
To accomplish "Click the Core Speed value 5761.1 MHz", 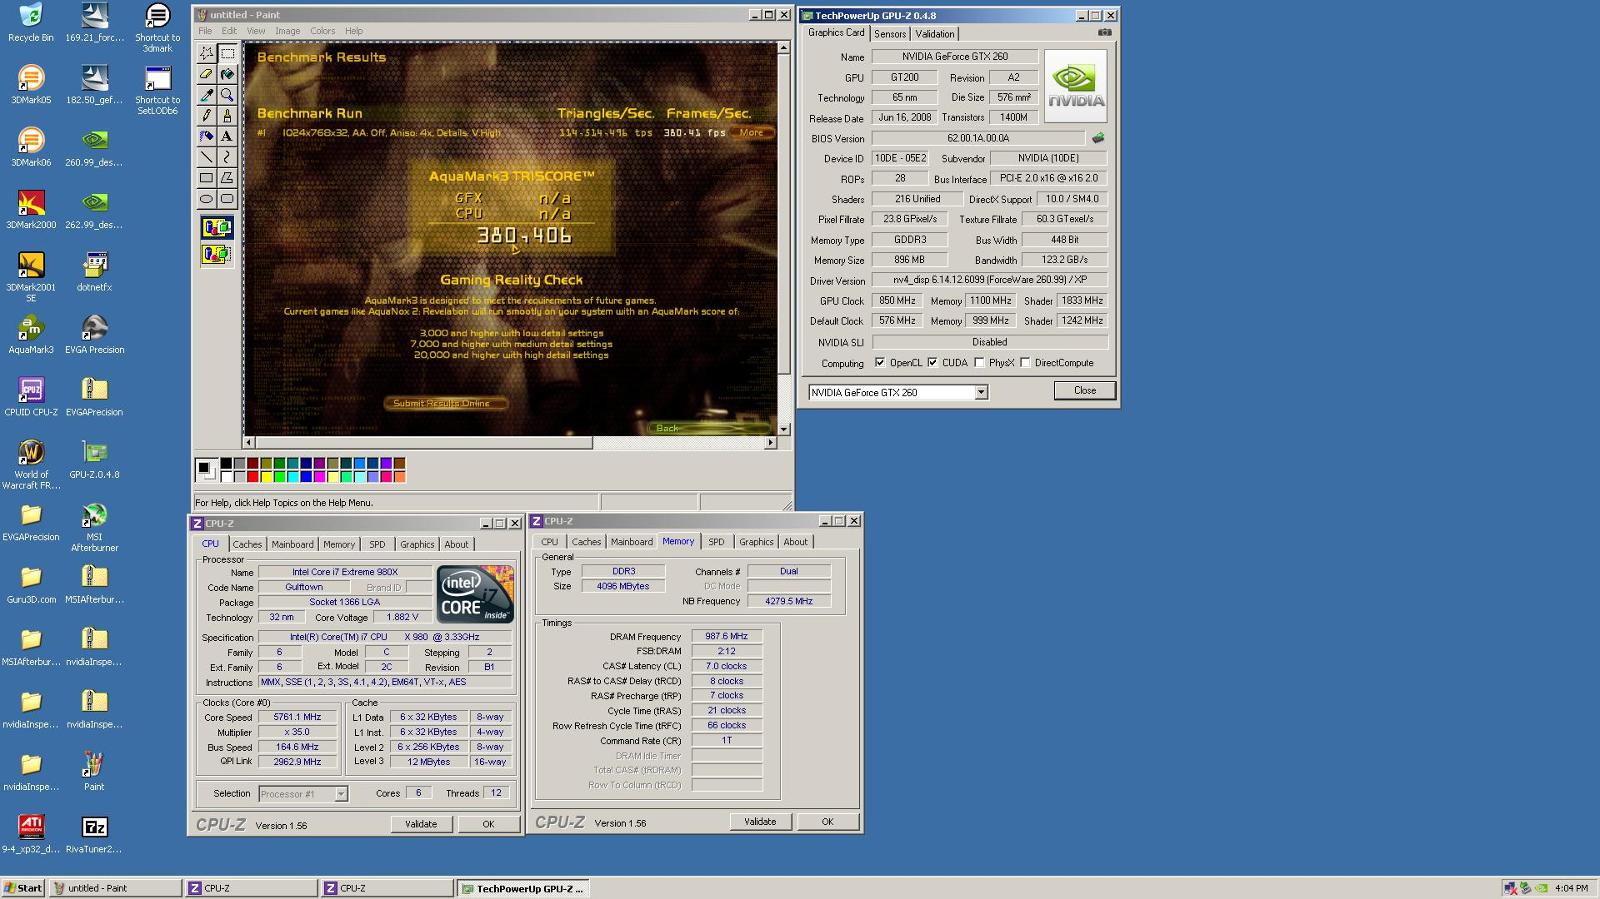I will click(x=297, y=717).
